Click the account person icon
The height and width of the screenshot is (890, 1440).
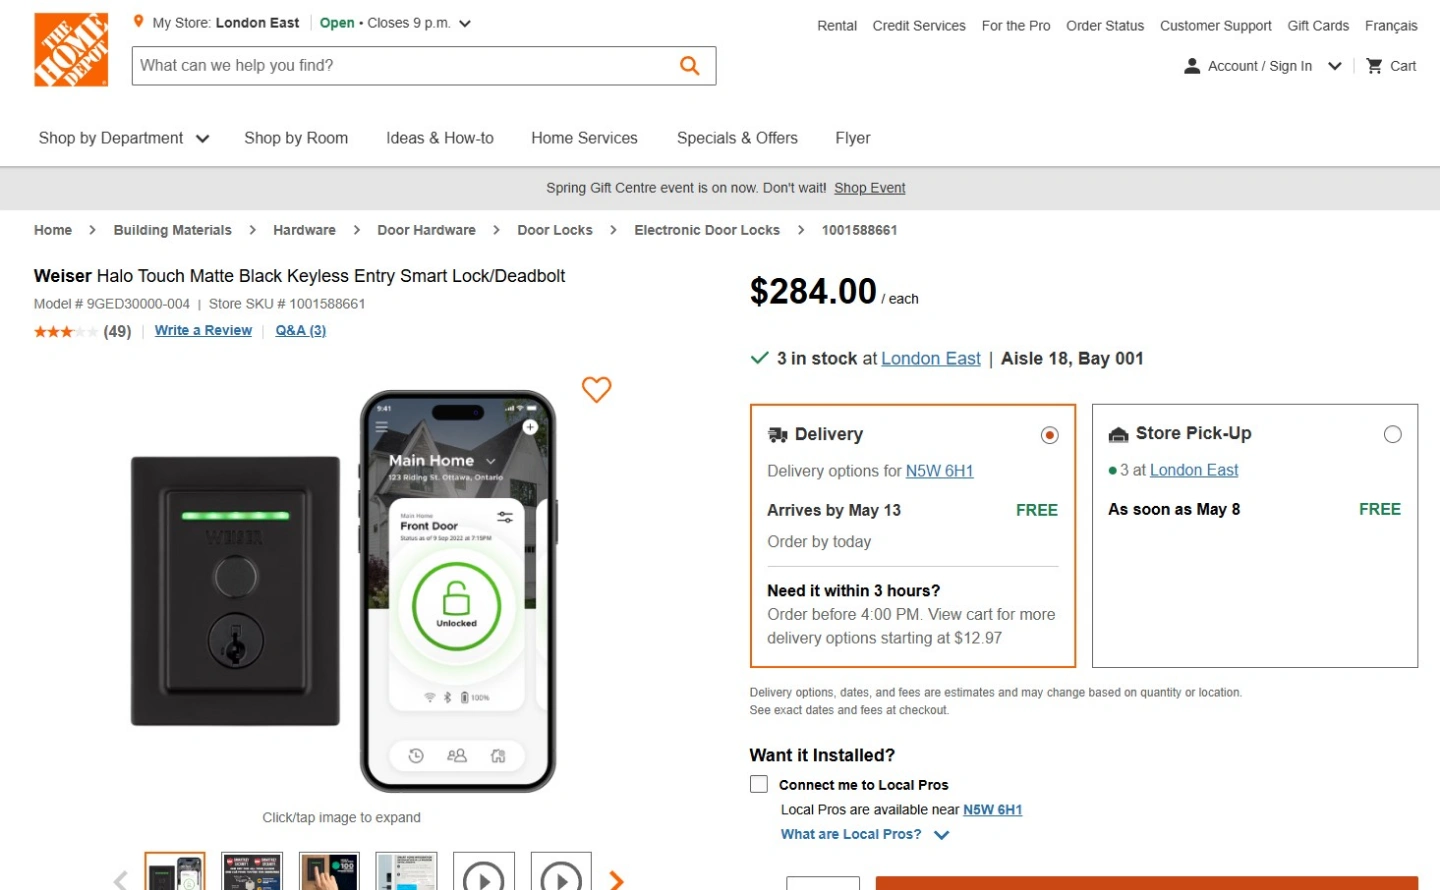tap(1191, 66)
